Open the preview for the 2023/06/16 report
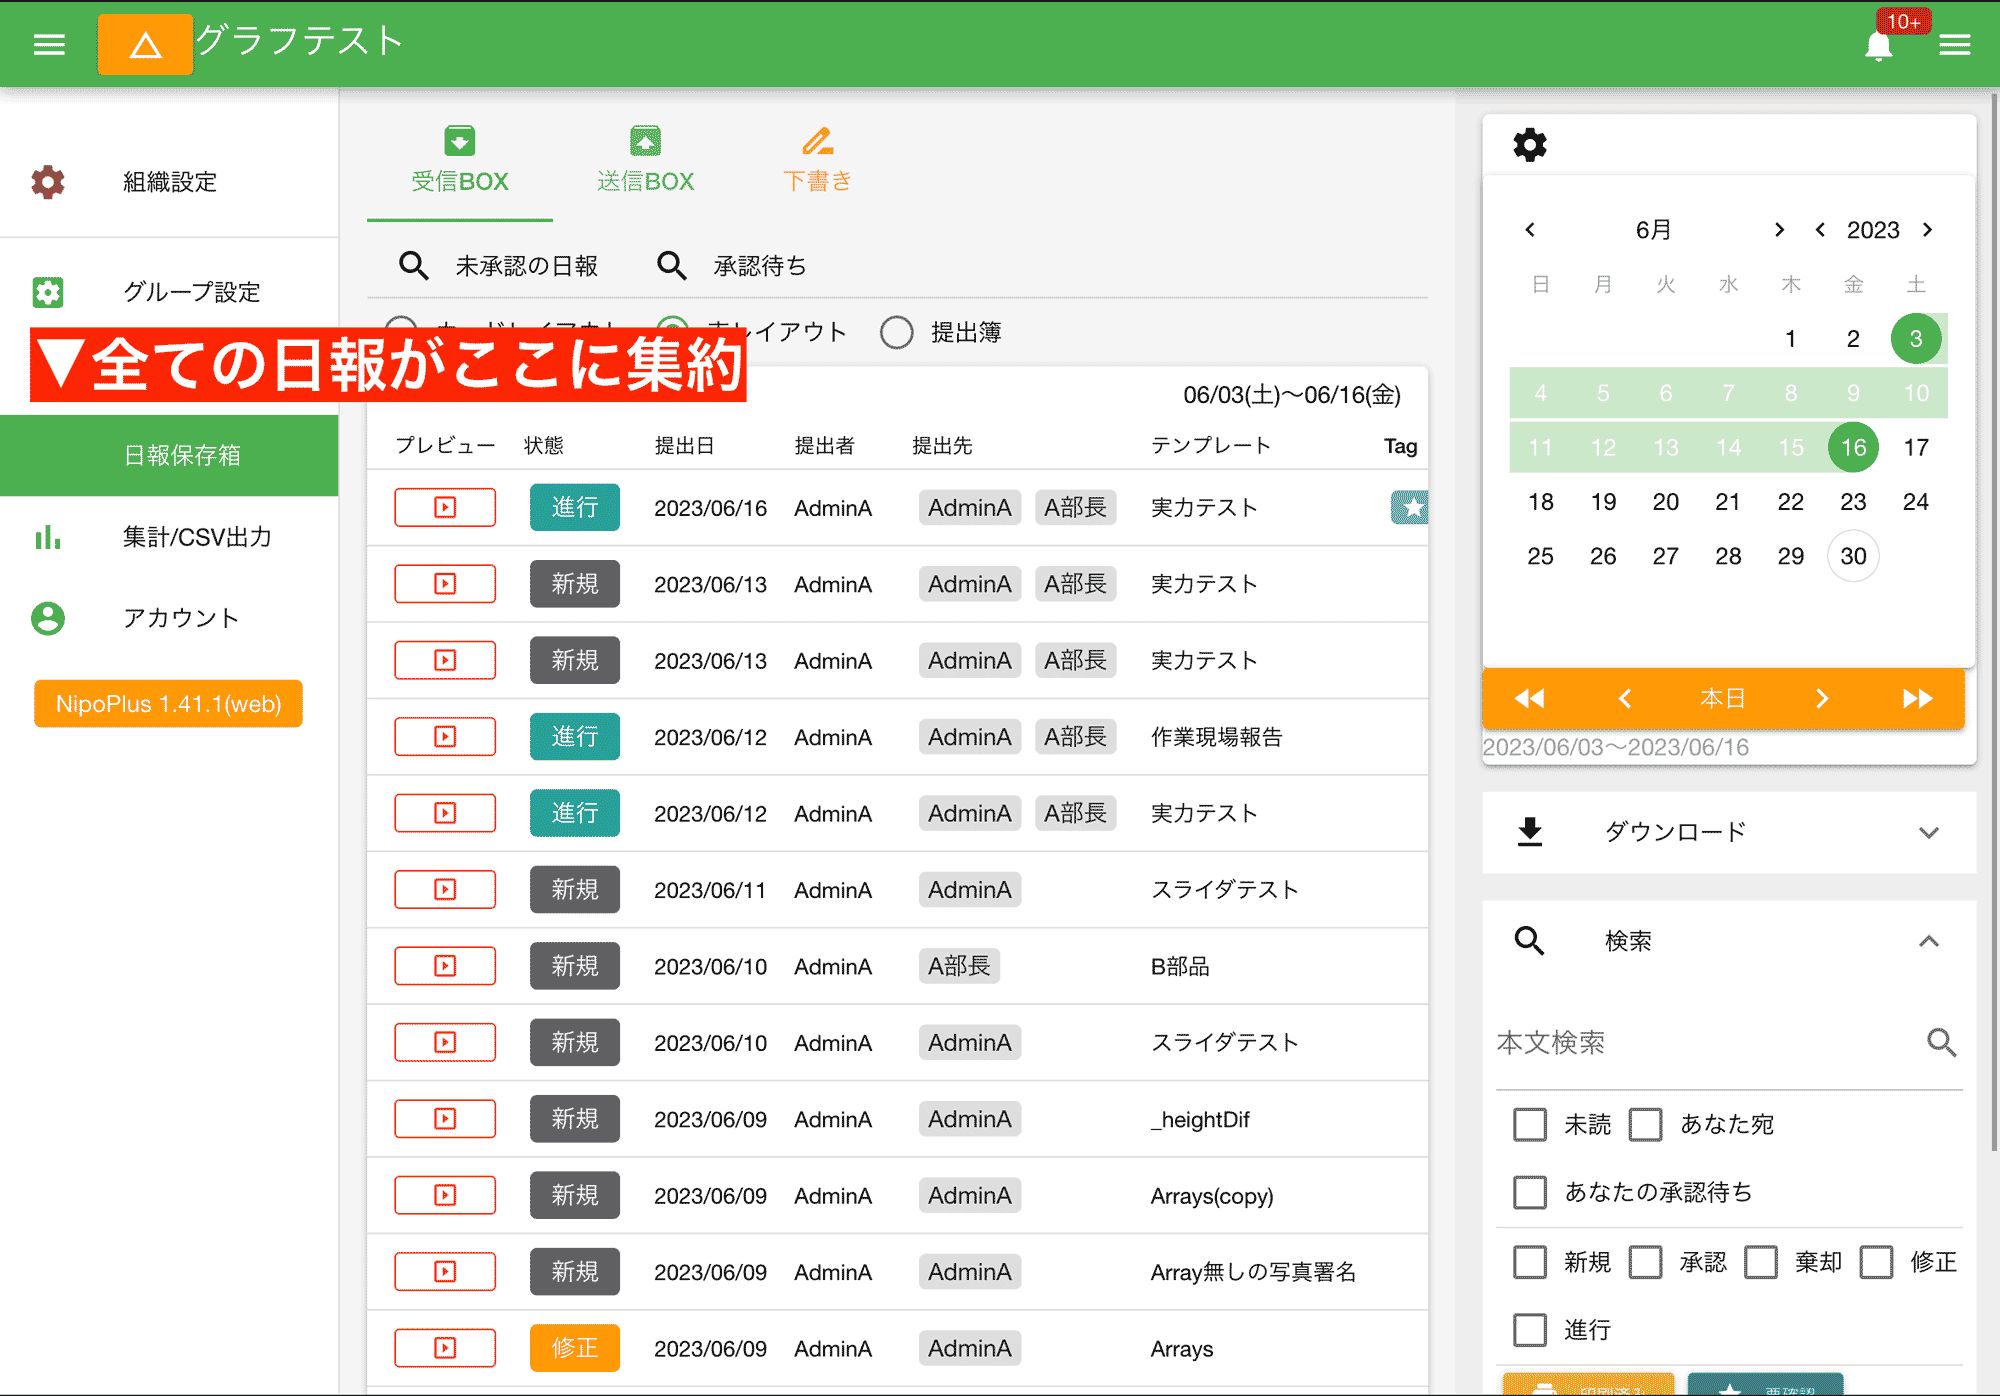Viewport: 2000px width, 1396px height. 444,507
